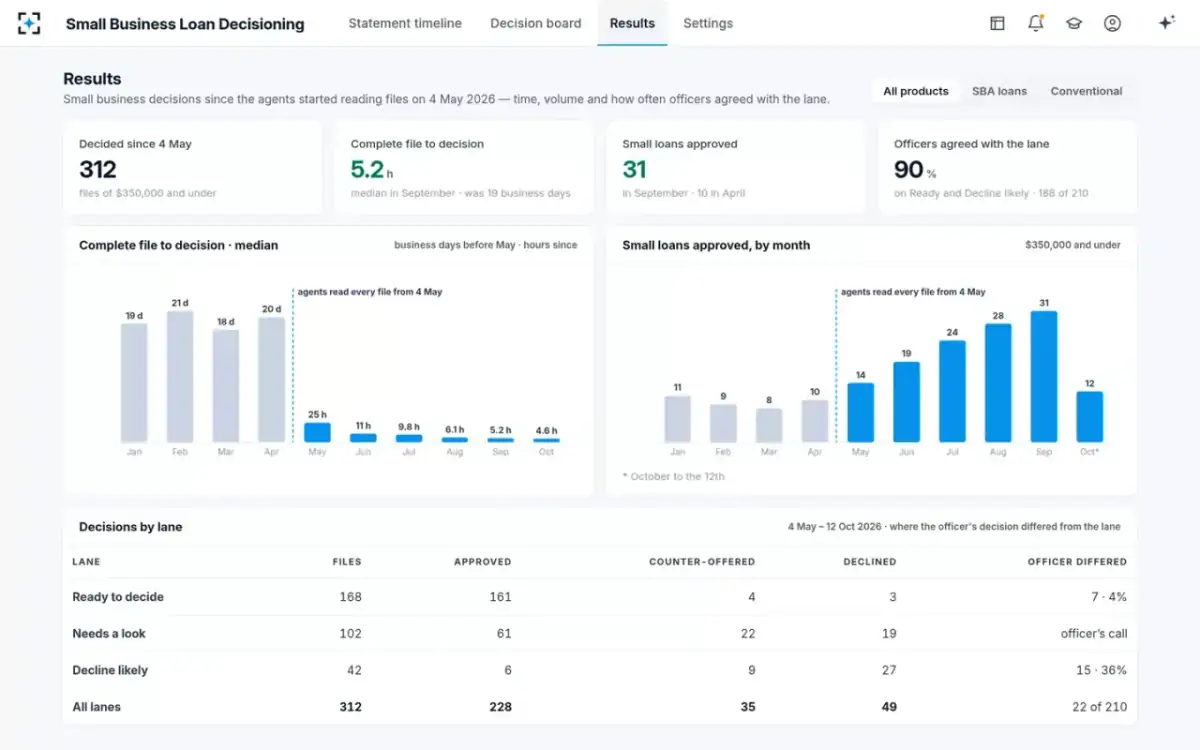Switch to Statement timeline tab

(405, 23)
